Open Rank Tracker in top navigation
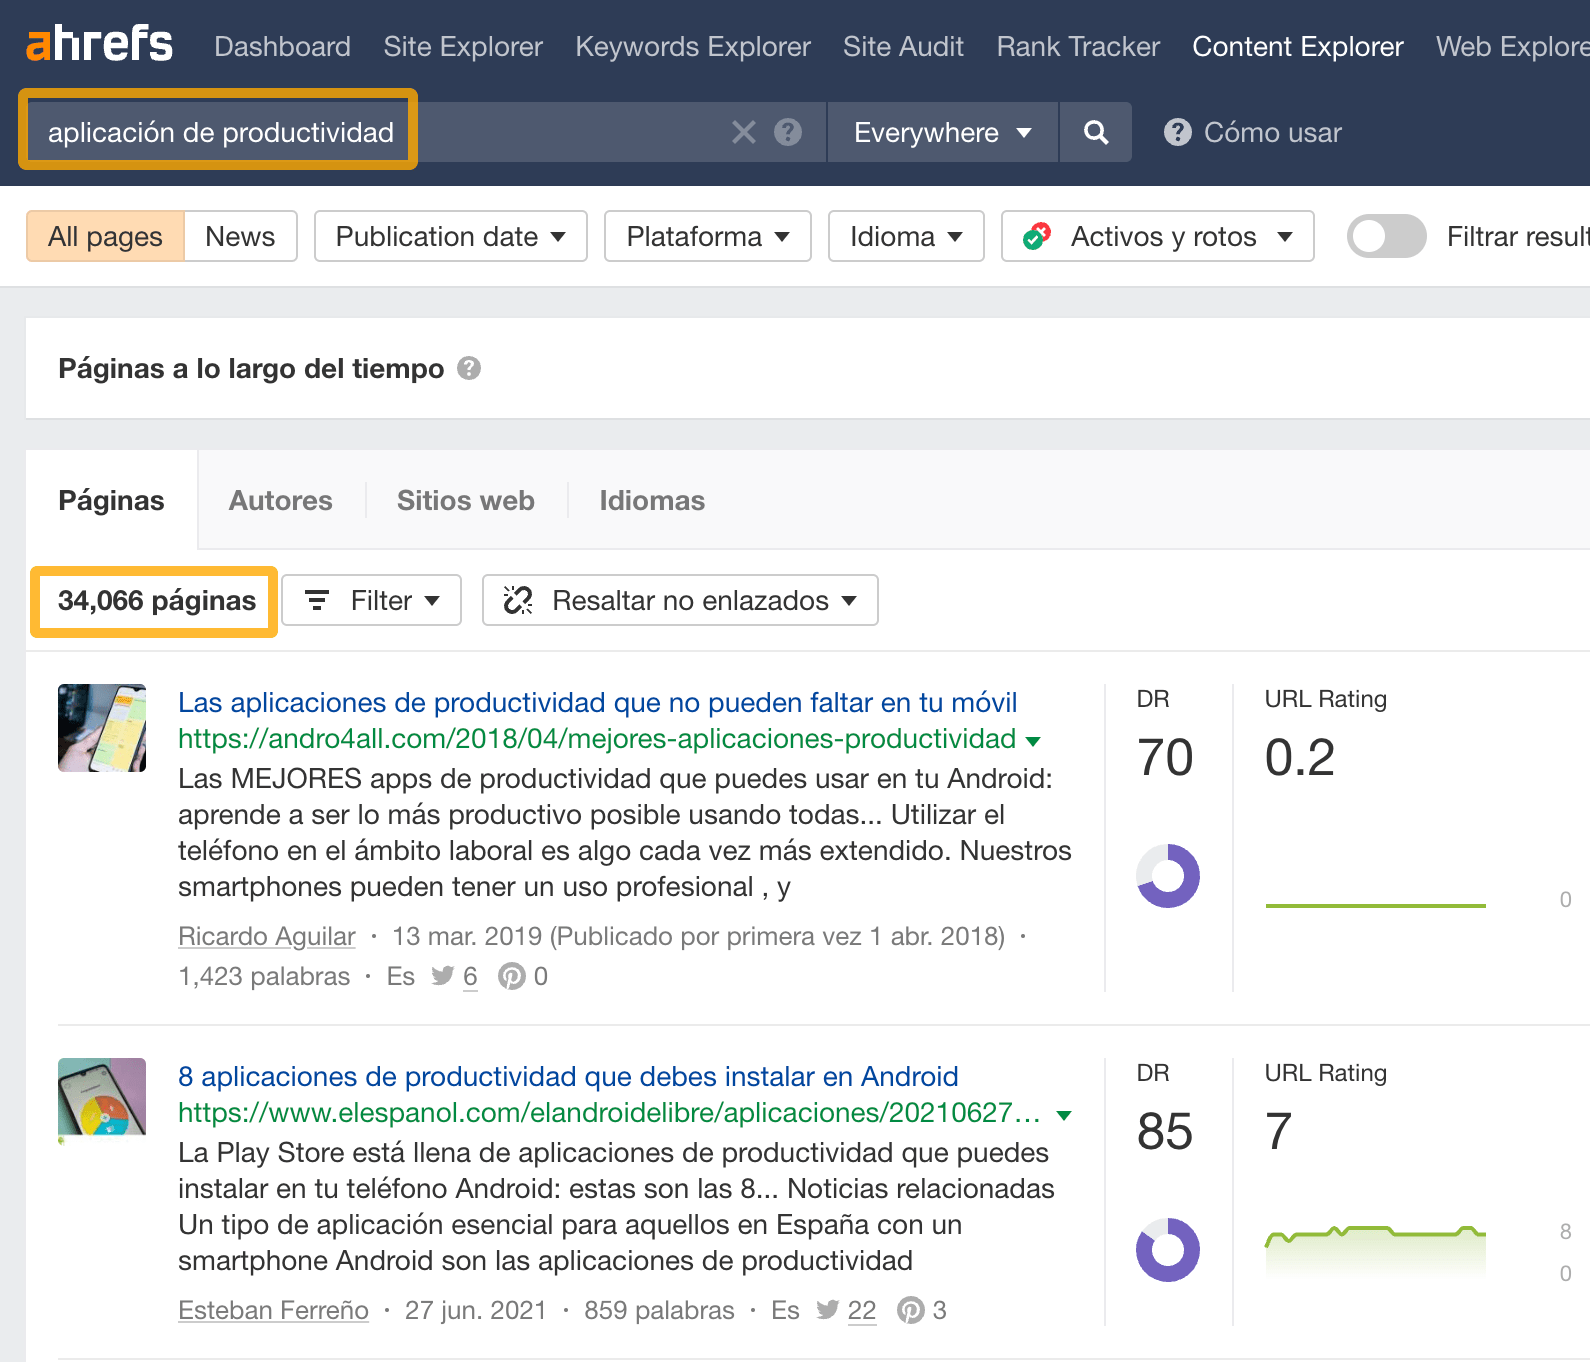Image resolution: width=1590 pixels, height=1362 pixels. pos(1078,46)
